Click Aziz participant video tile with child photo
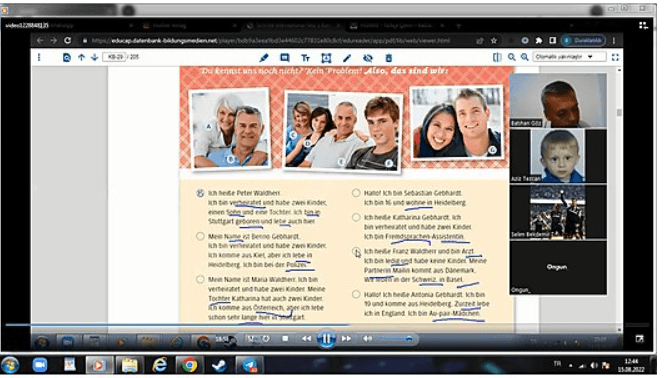Image resolution: width=664 pixels, height=378 pixels. [x=558, y=156]
